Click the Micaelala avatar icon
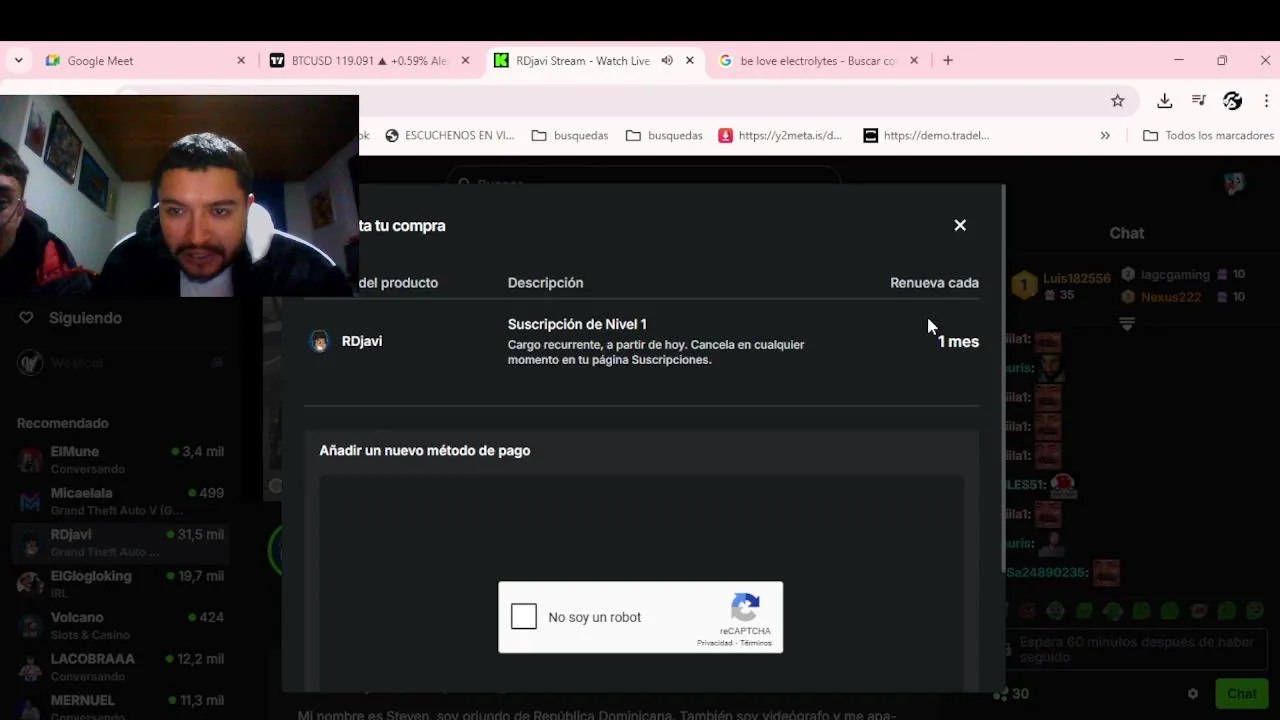Screen dimensions: 1280x720 click(30, 501)
